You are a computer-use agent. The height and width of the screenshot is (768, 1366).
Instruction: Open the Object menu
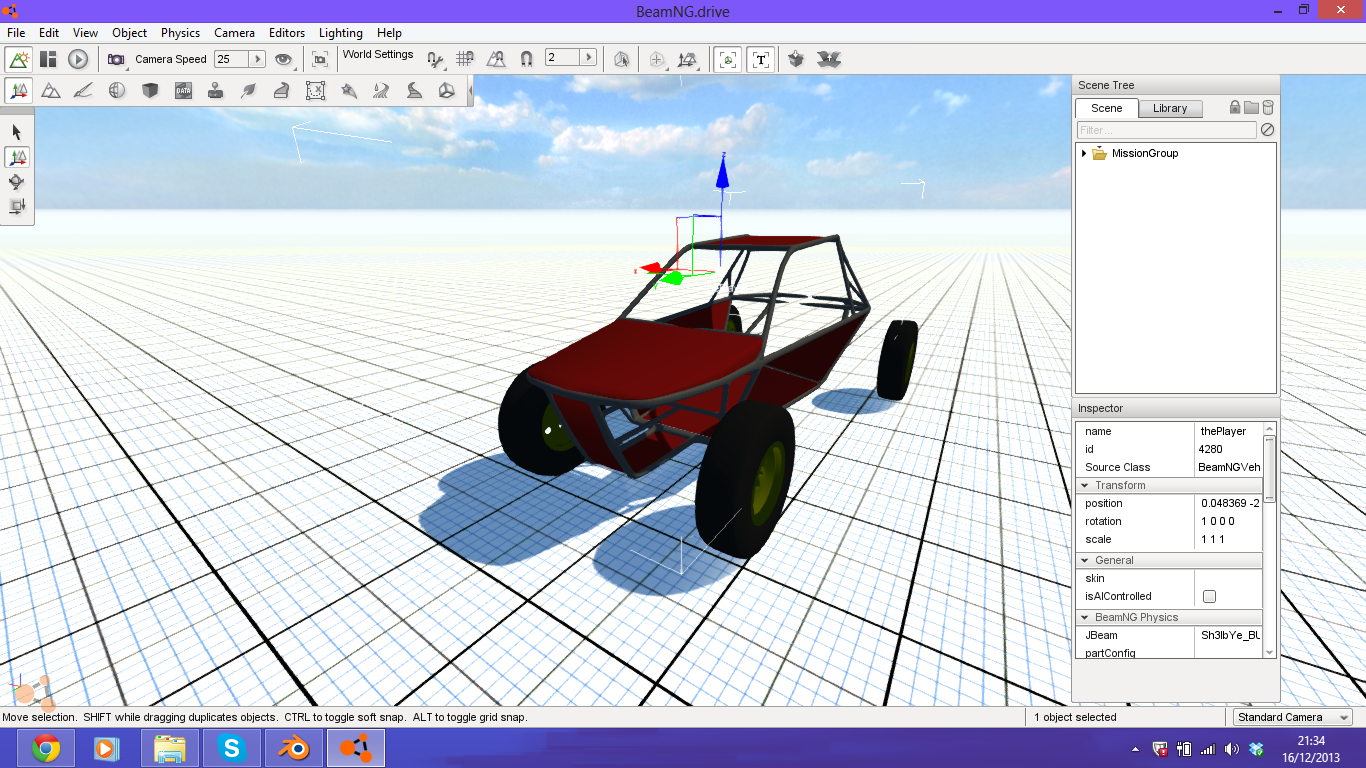point(130,33)
